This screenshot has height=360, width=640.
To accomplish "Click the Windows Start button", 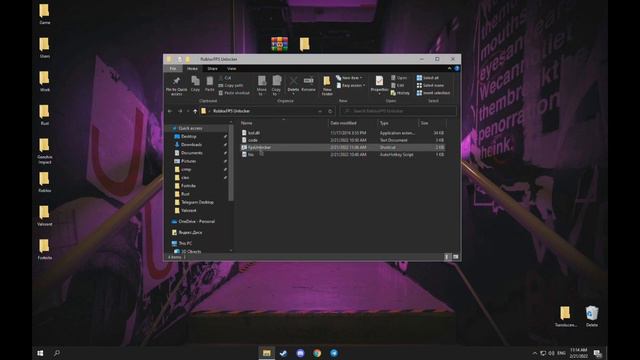I will coord(40,353).
